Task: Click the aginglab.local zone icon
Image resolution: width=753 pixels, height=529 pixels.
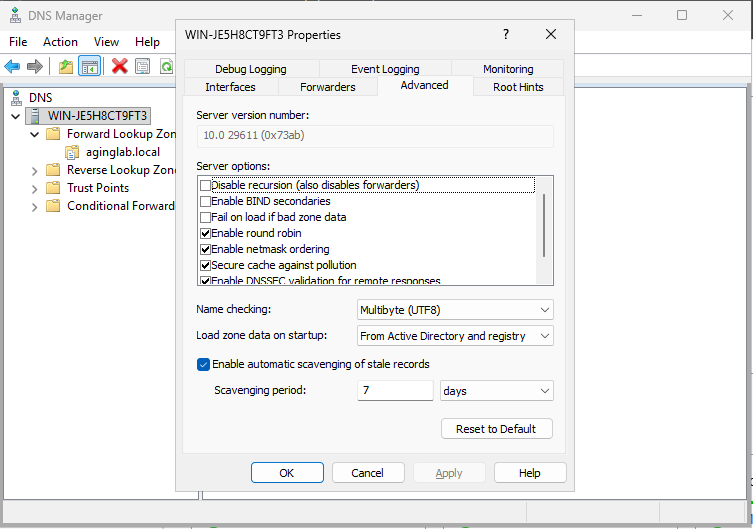Action: [72, 152]
